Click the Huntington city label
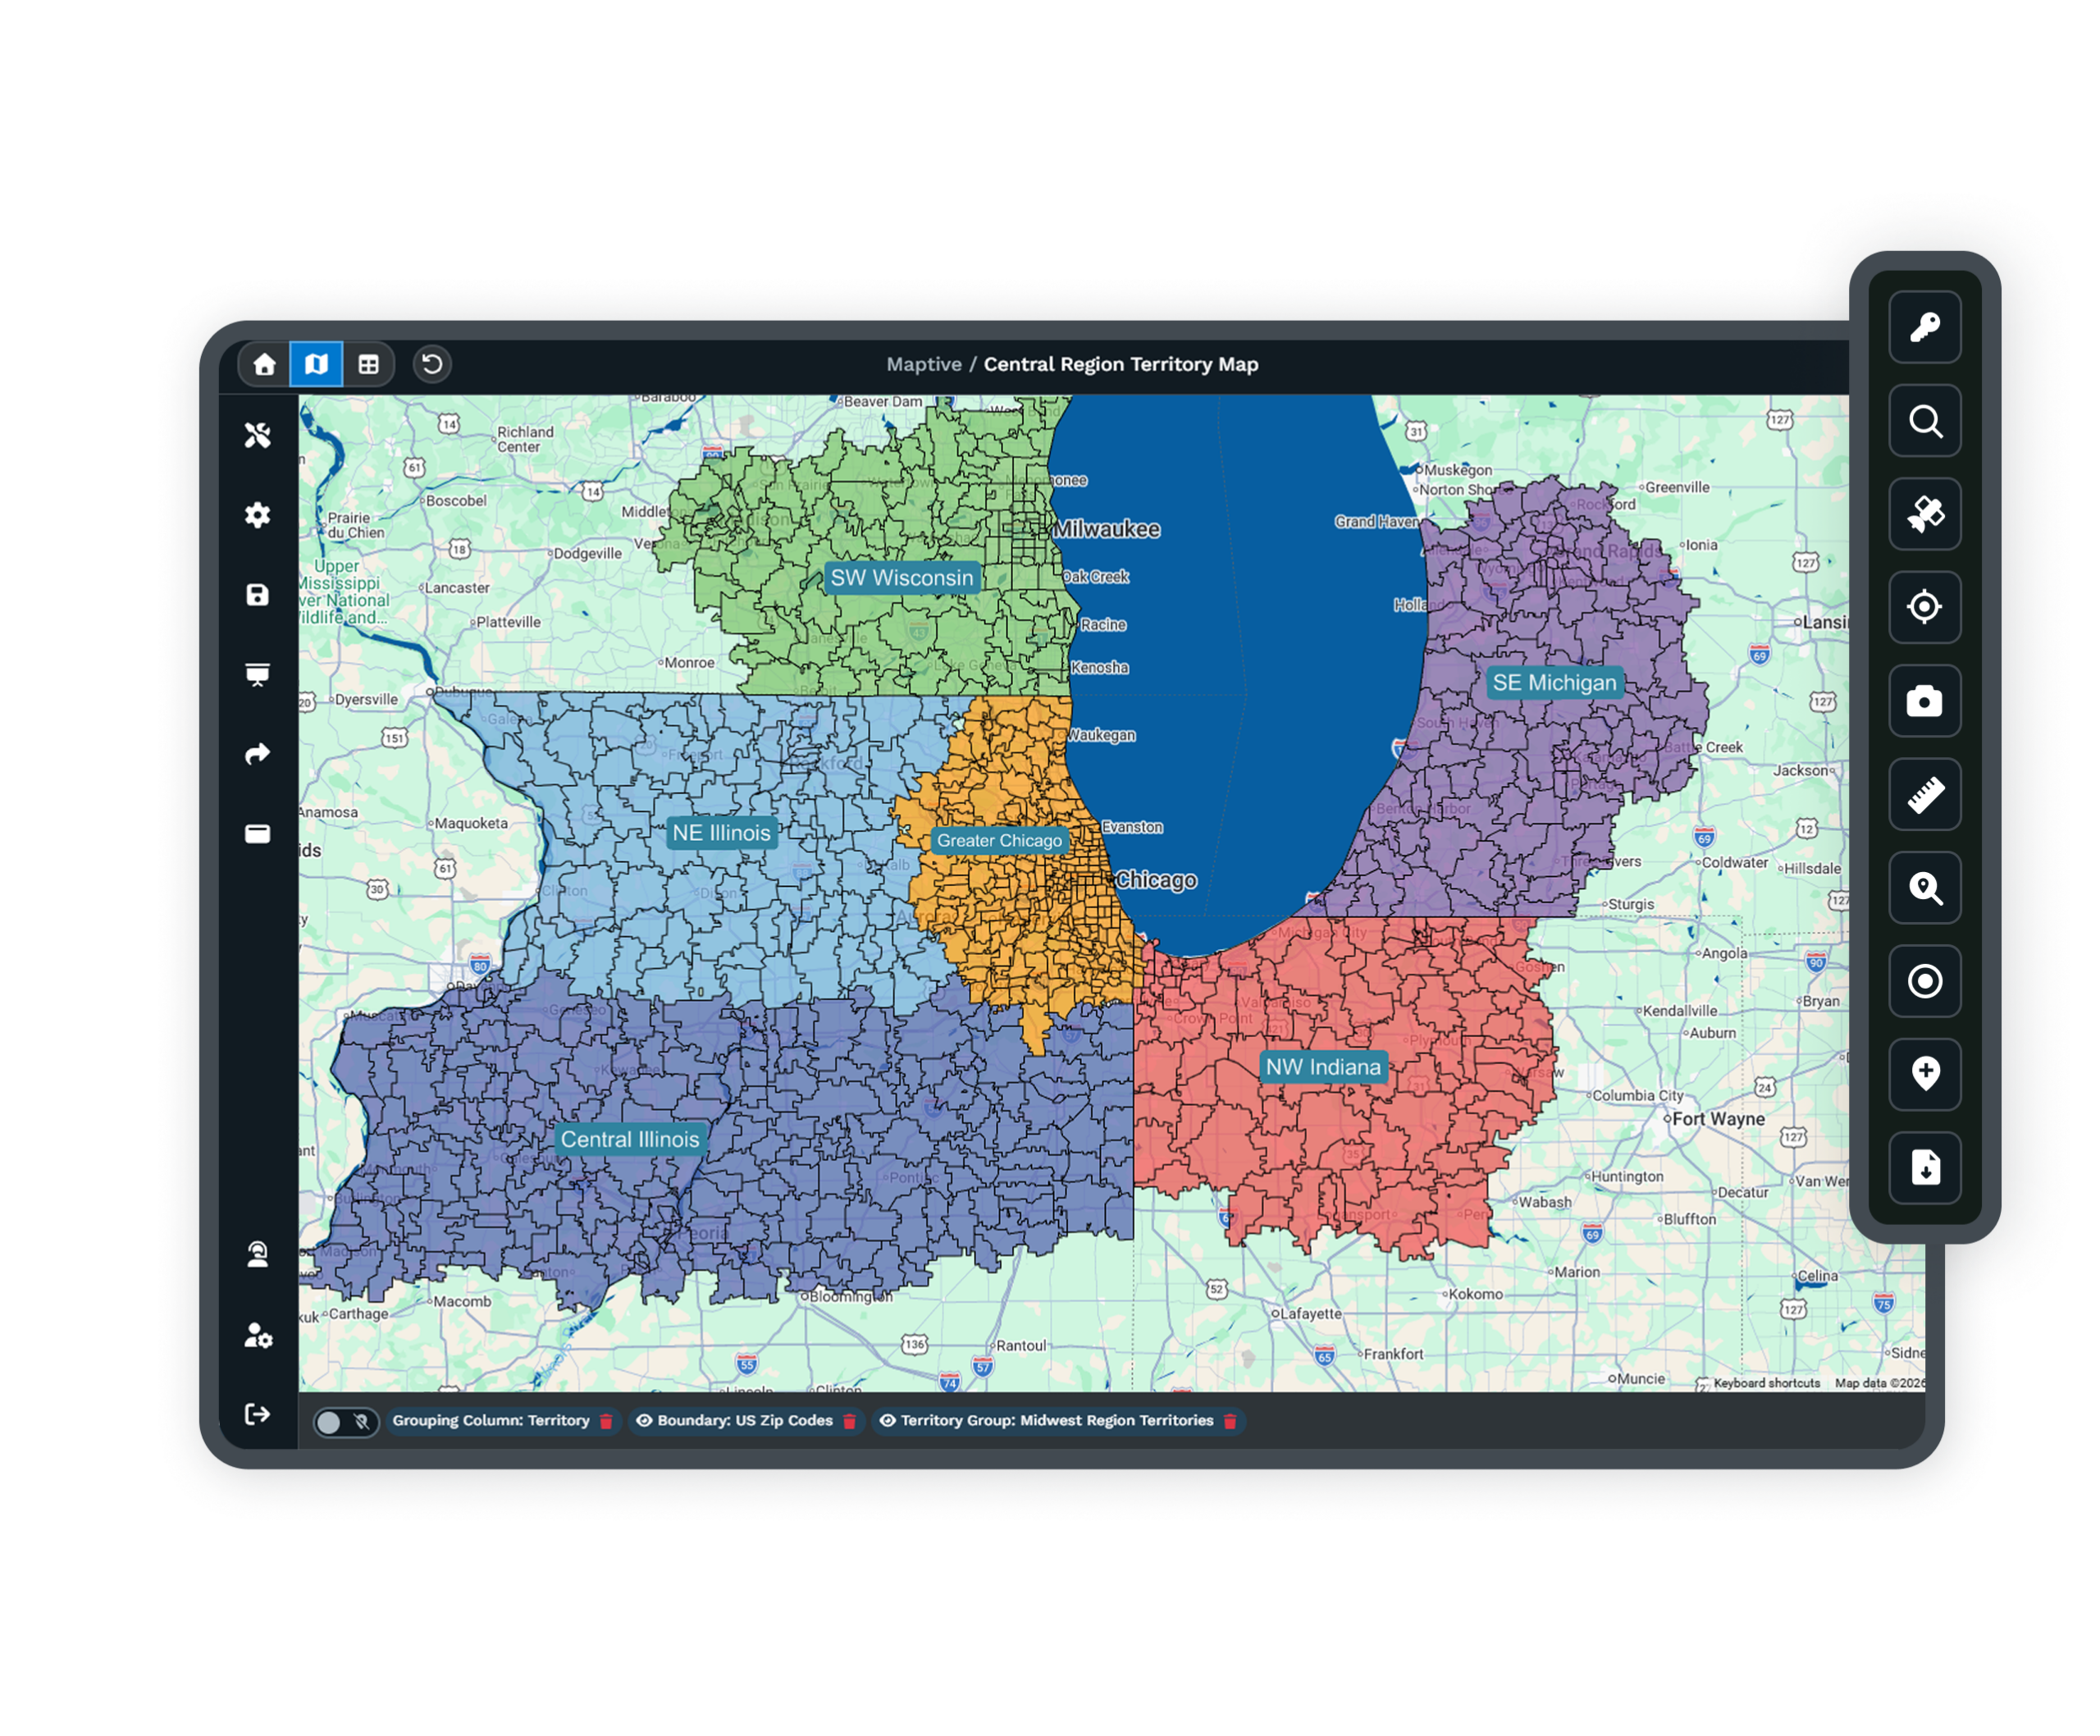2100x1736 pixels. 1627,1176
